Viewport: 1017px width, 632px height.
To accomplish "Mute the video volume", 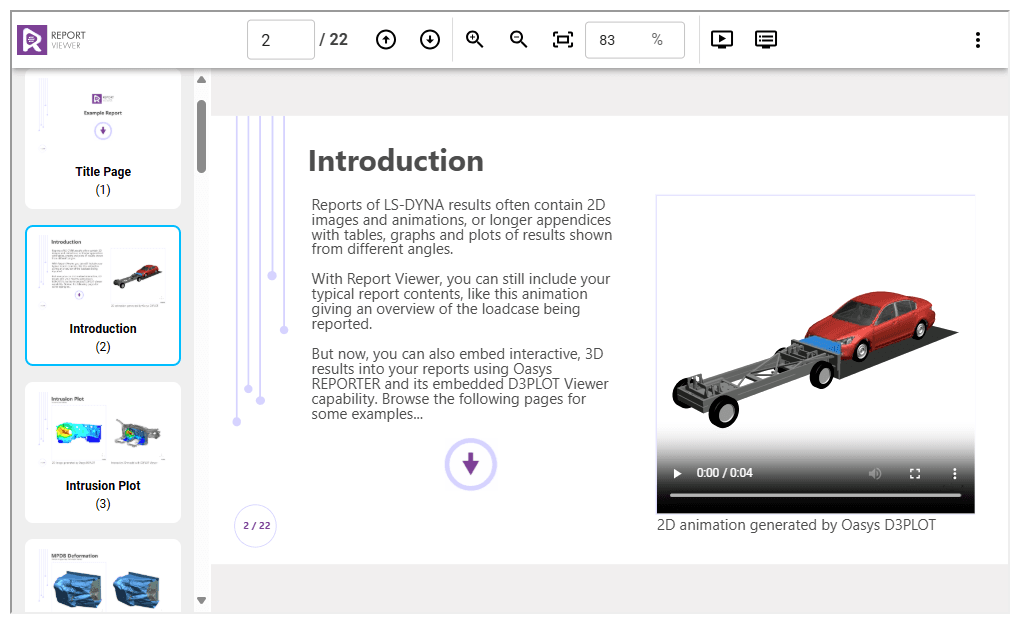I will pos(875,473).
